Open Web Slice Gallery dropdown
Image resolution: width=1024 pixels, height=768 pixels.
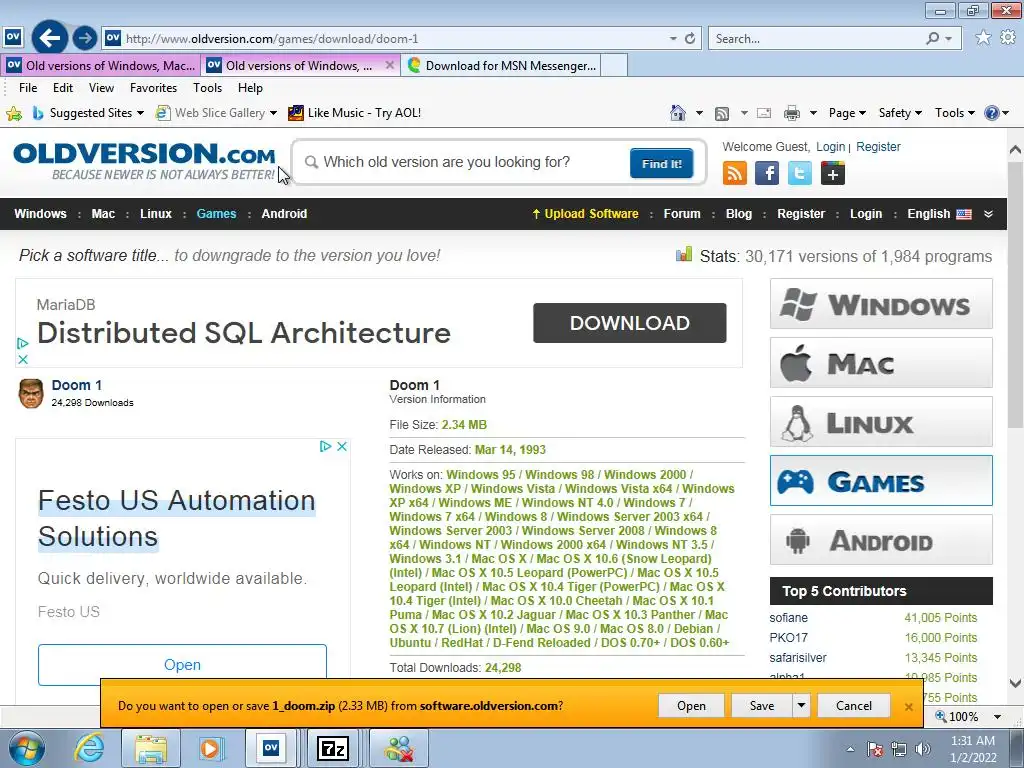pos(273,113)
